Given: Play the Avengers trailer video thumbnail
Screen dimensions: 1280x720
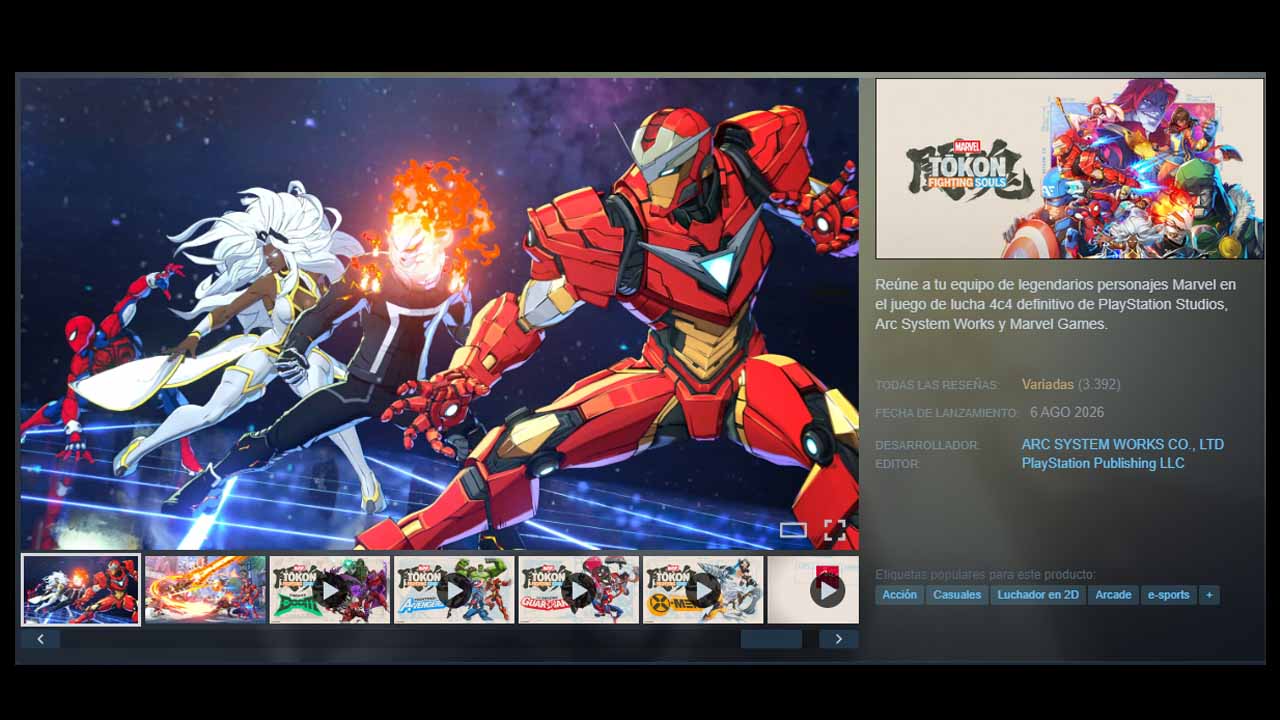Looking at the screenshot, I should click(x=454, y=590).
